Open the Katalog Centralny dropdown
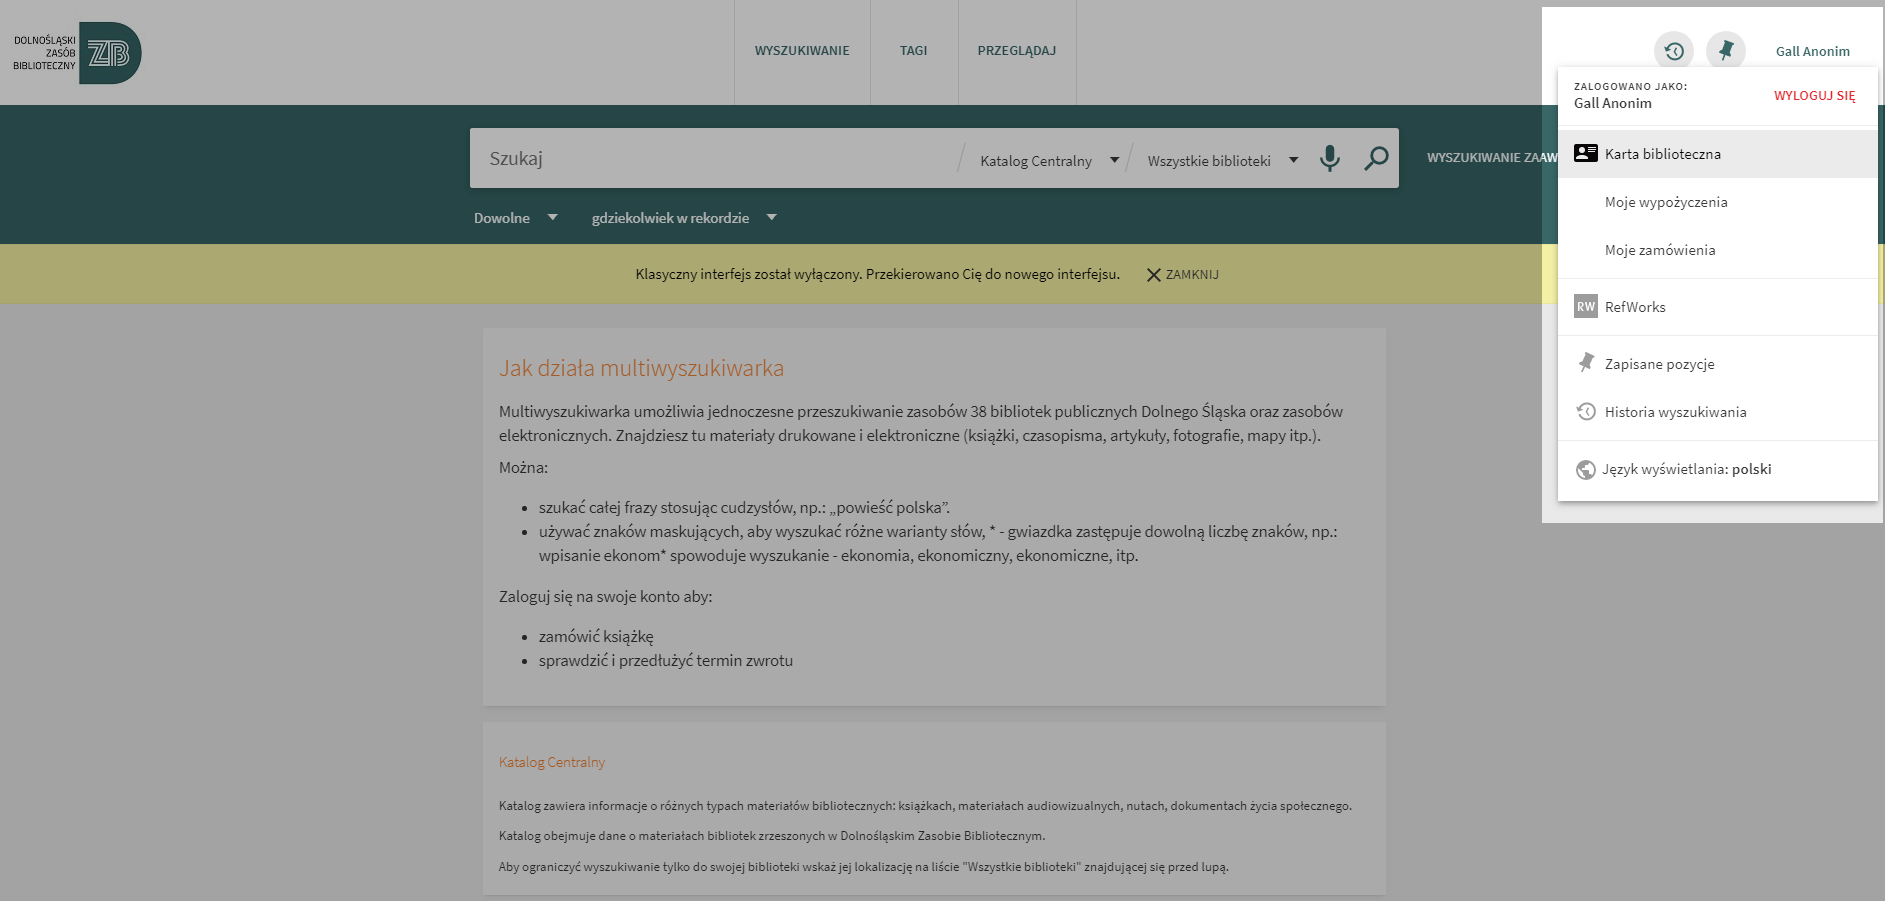Image resolution: width=1885 pixels, height=901 pixels. pyautogui.click(x=1049, y=160)
